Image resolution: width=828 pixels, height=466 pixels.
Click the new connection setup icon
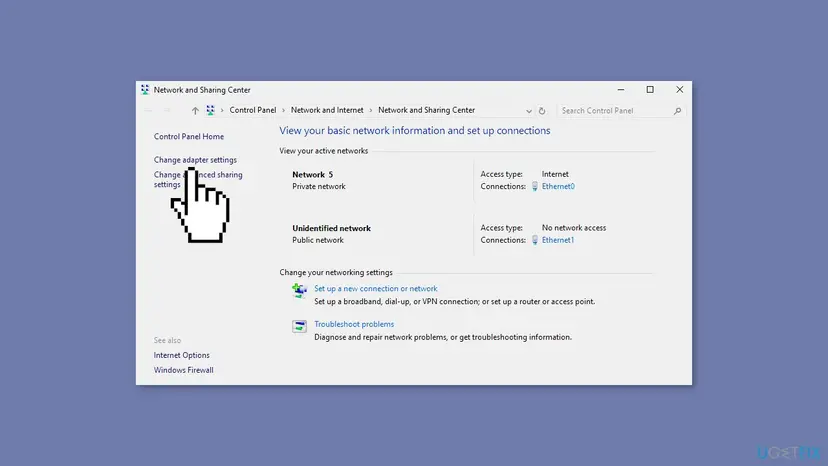[299, 291]
